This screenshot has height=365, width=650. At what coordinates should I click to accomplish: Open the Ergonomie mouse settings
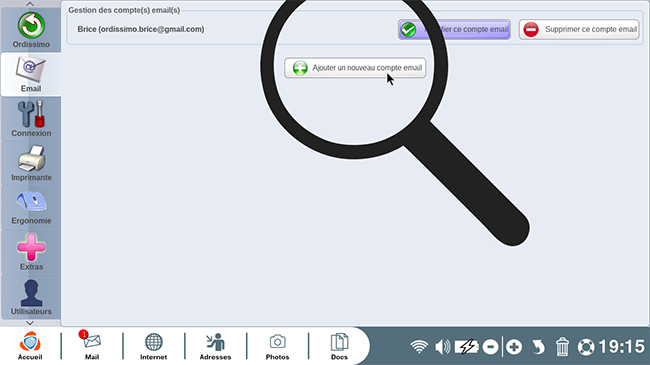31,207
